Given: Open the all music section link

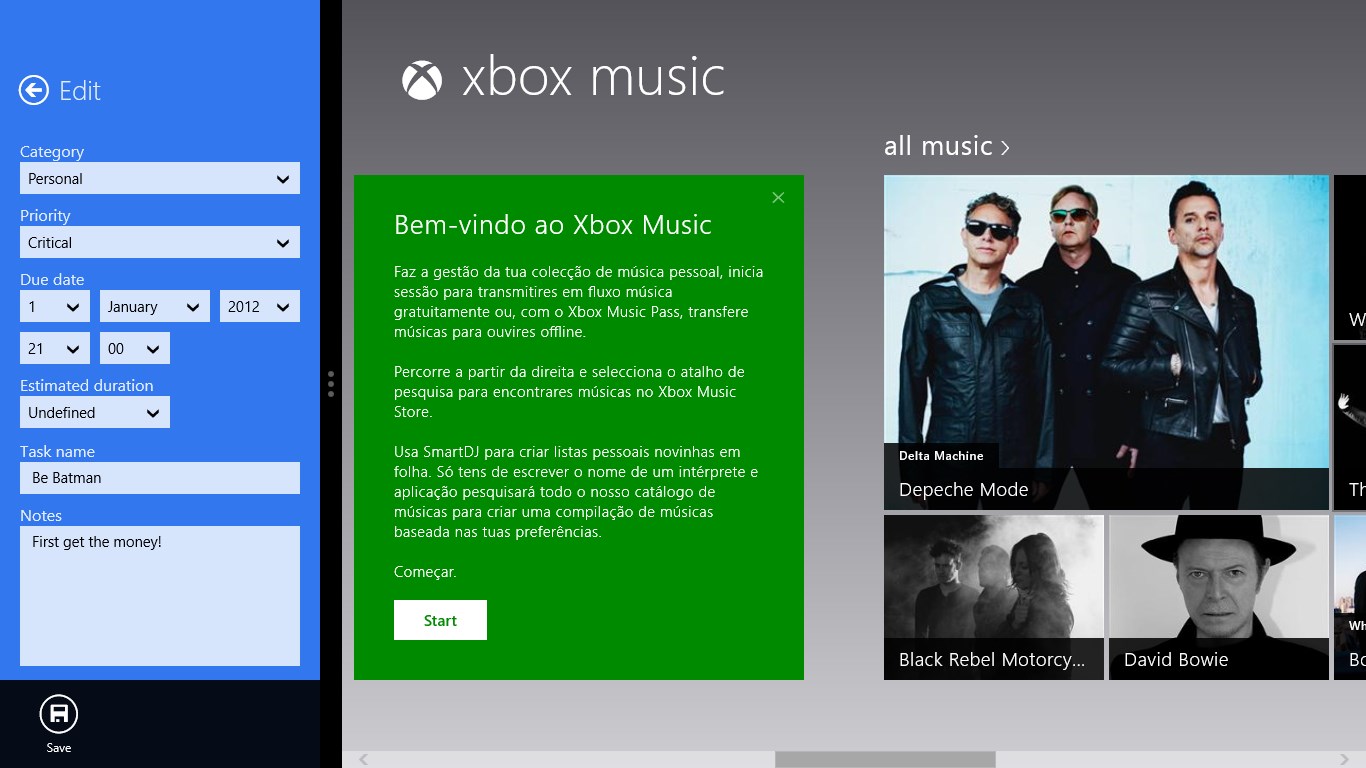Looking at the screenshot, I should (x=947, y=146).
